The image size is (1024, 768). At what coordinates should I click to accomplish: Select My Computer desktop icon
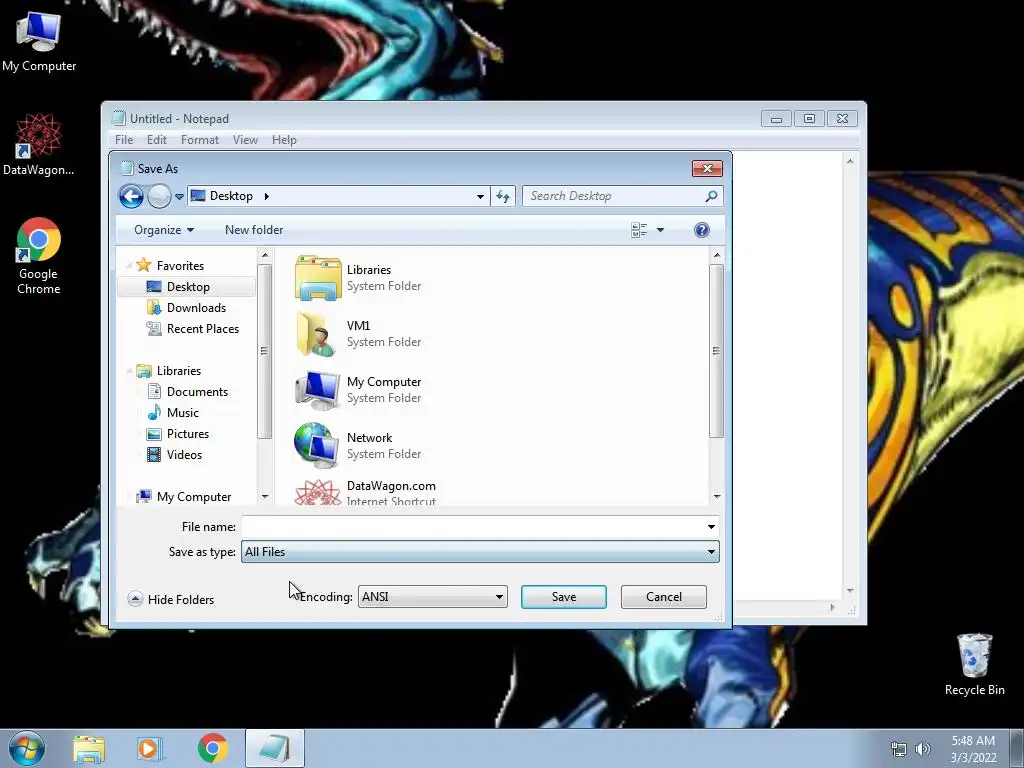(x=39, y=40)
